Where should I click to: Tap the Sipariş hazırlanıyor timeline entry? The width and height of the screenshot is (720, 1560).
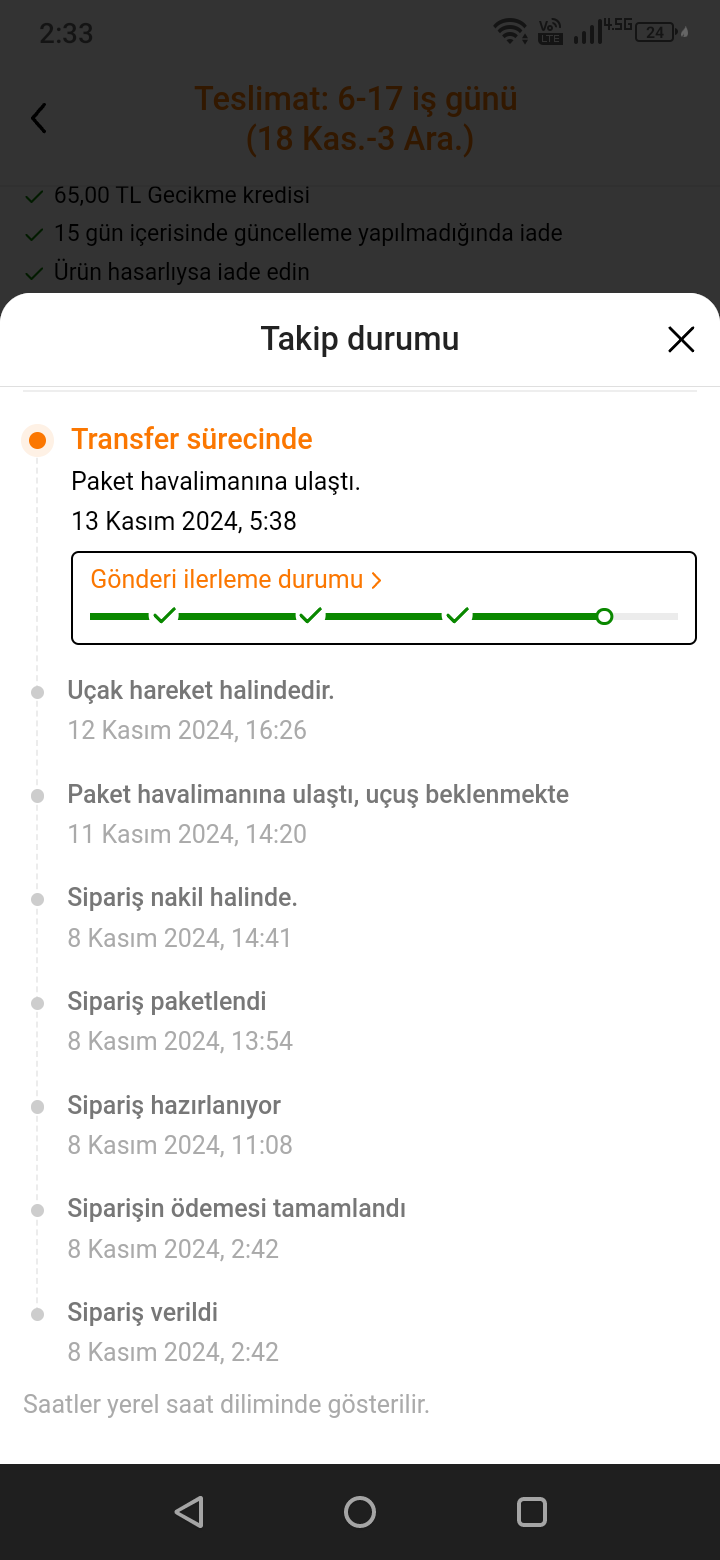[x=174, y=1105]
